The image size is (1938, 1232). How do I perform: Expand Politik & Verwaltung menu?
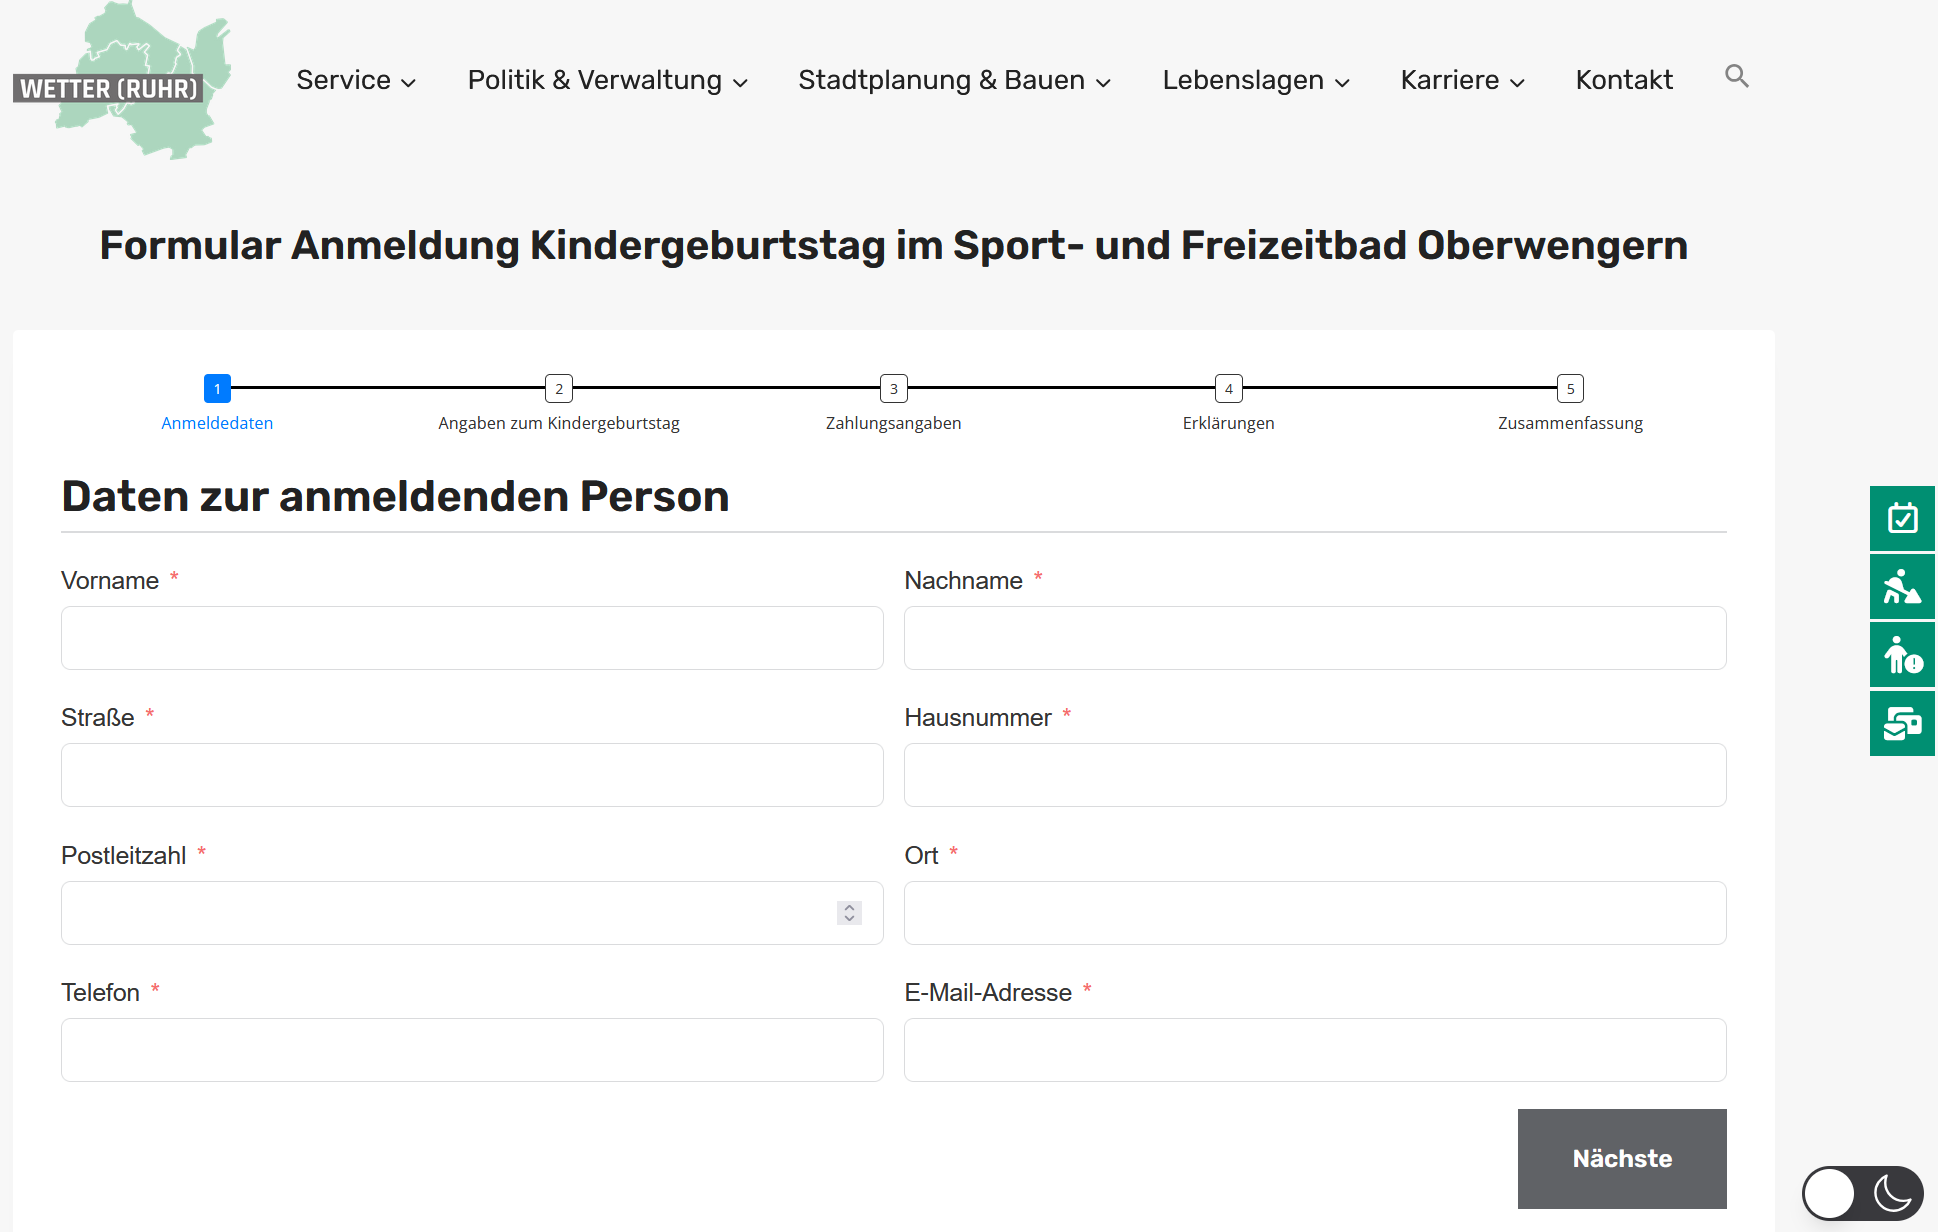(x=607, y=80)
